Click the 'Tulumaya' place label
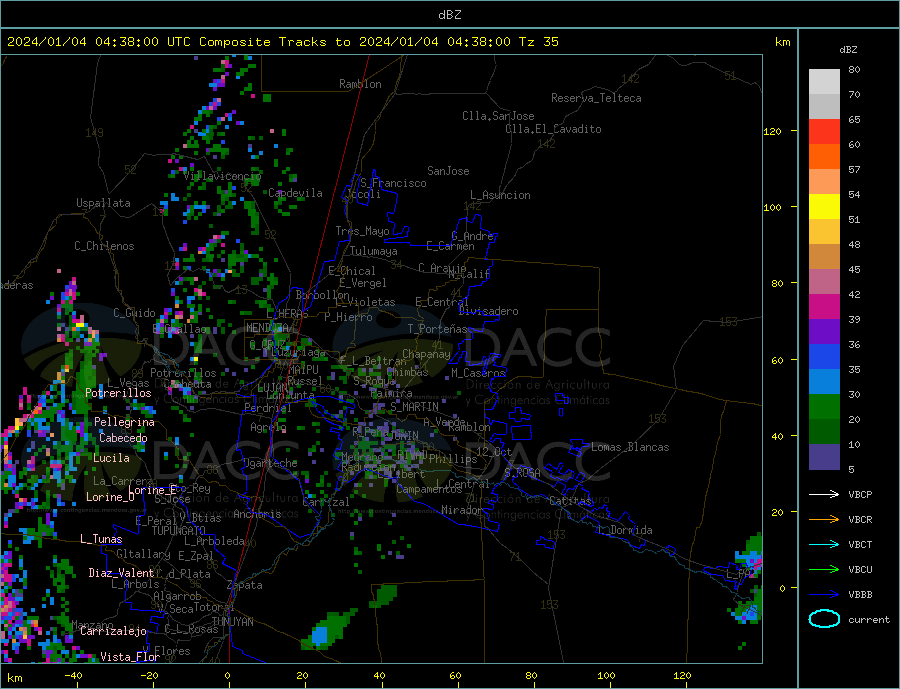 coord(374,251)
